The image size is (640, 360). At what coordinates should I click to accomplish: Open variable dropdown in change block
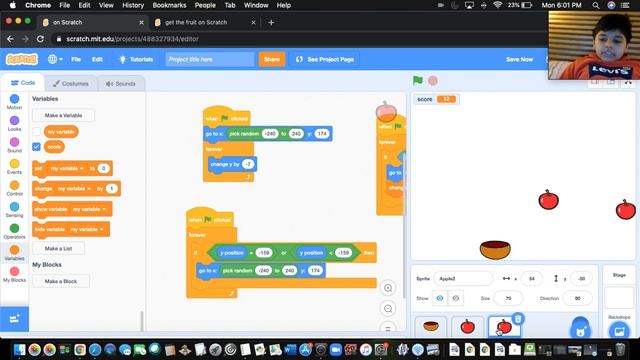(x=74, y=189)
